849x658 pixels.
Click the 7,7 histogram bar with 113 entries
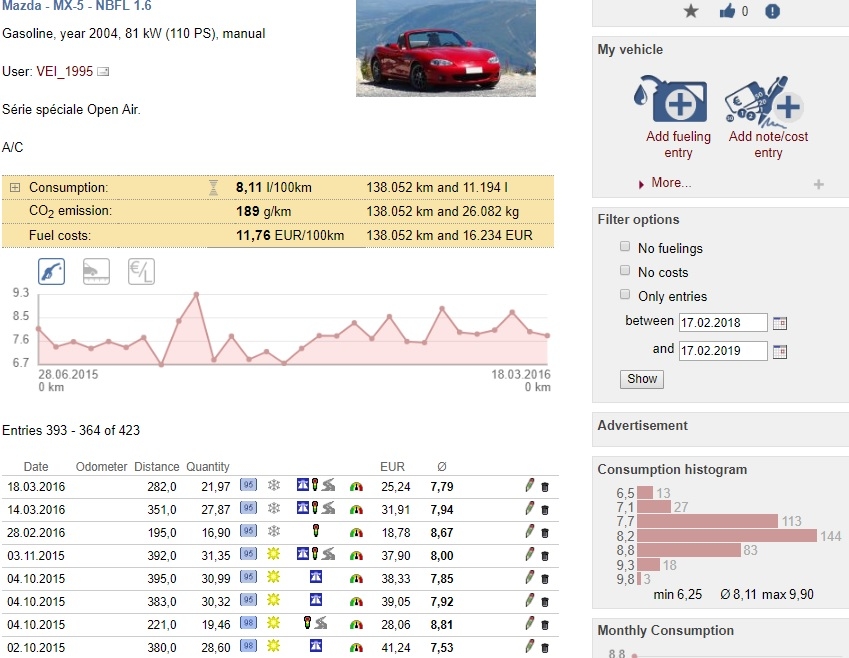(708, 522)
